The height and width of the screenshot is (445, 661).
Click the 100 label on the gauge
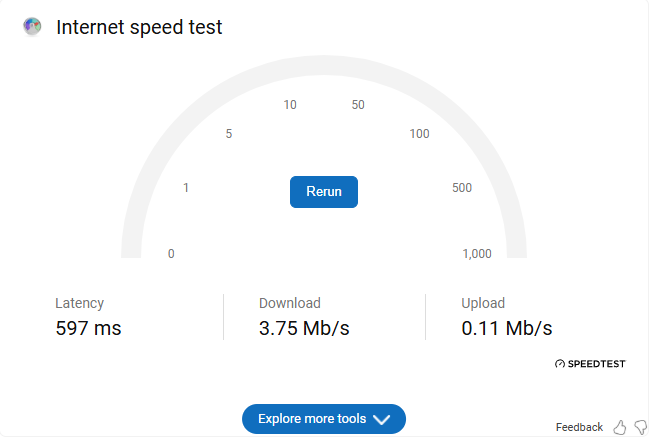(x=420, y=134)
